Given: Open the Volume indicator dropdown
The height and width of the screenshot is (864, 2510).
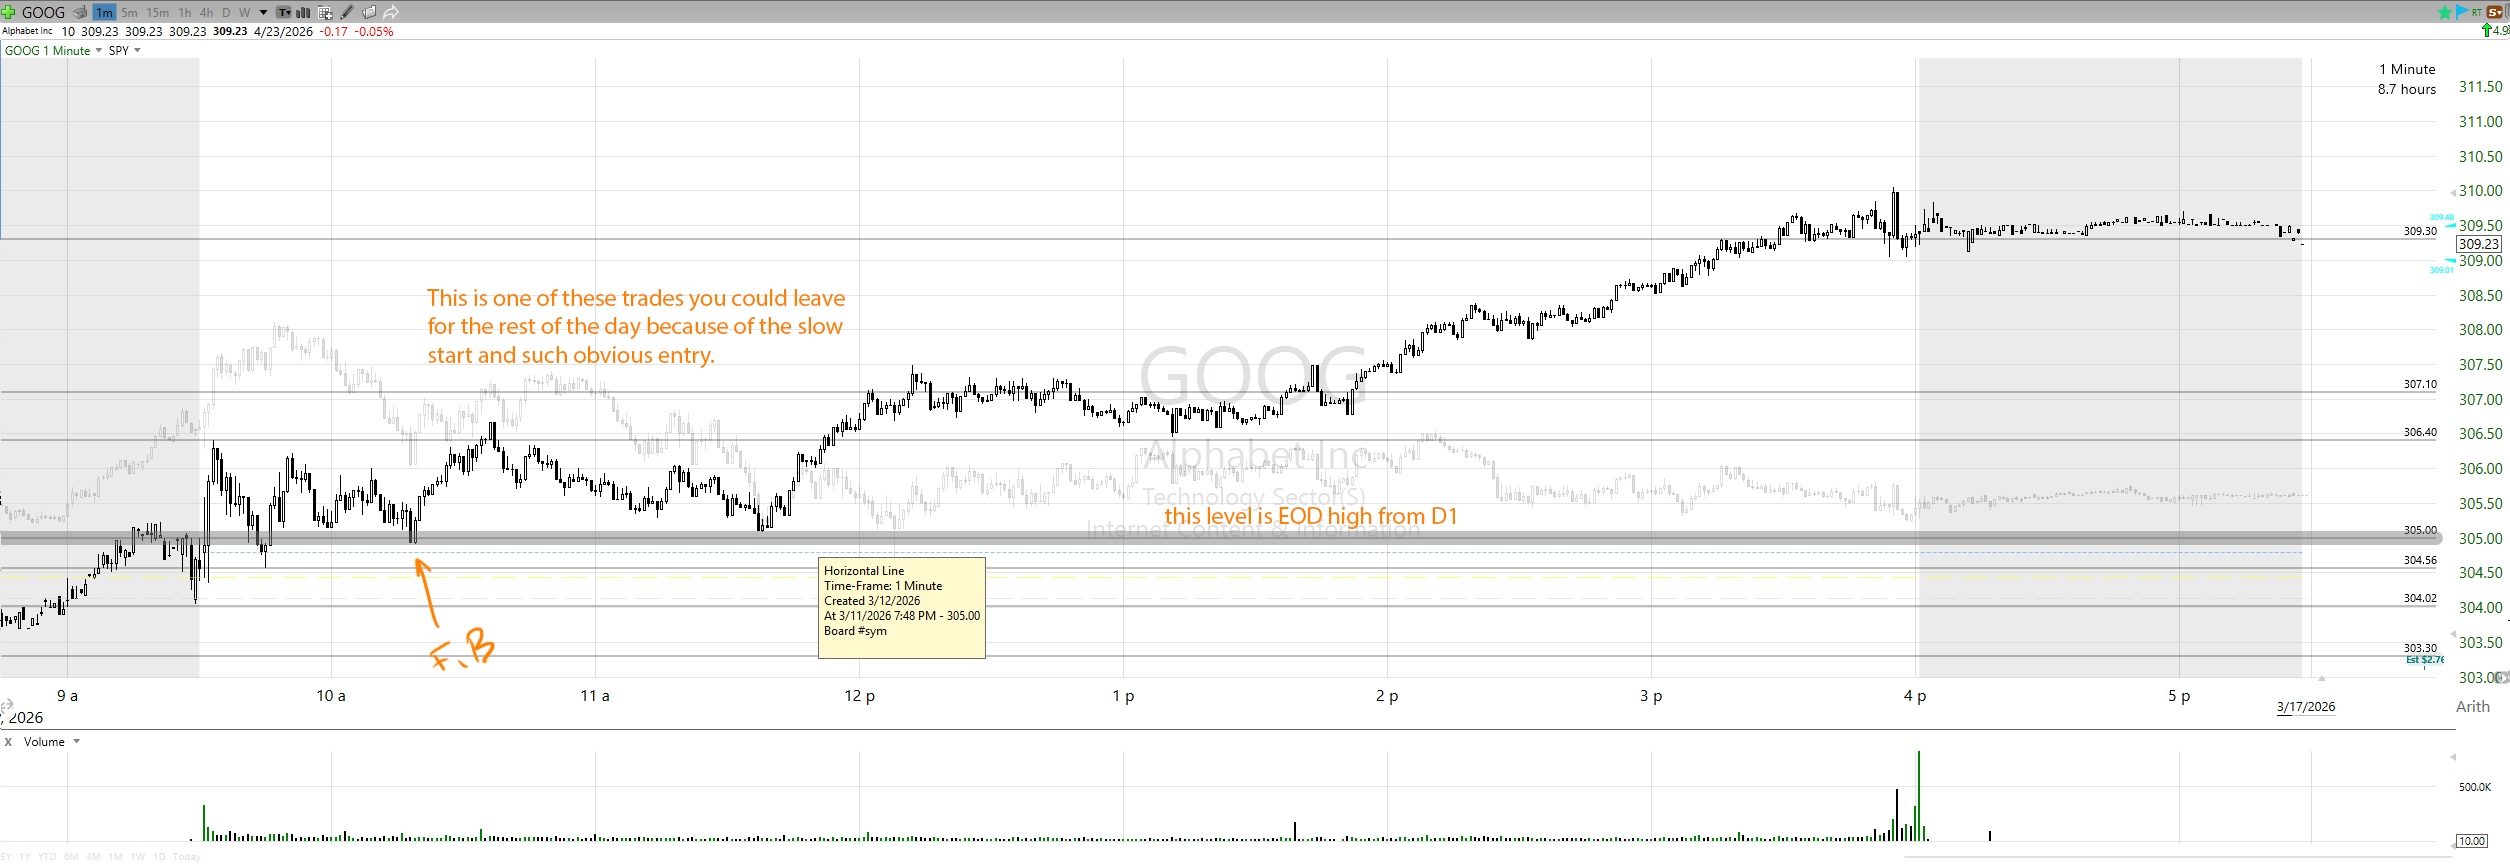Looking at the screenshot, I should pos(77,742).
